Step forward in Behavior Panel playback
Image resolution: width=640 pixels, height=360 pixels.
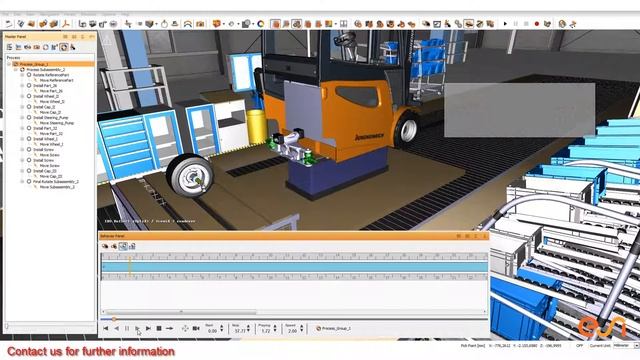pyautogui.click(x=148, y=328)
